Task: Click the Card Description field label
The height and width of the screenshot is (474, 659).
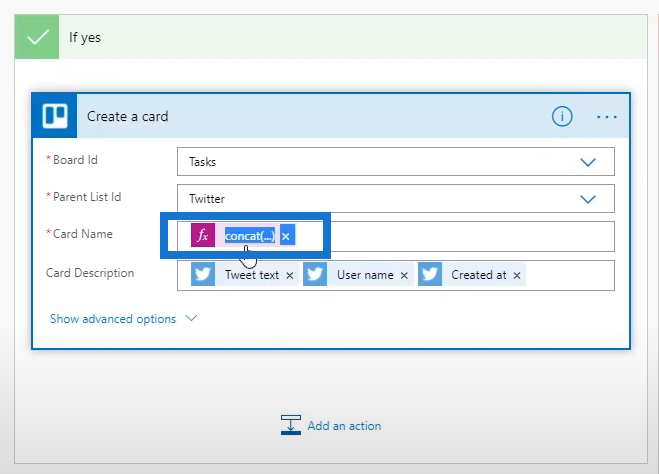Action: pyautogui.click(x=90, y=273)
